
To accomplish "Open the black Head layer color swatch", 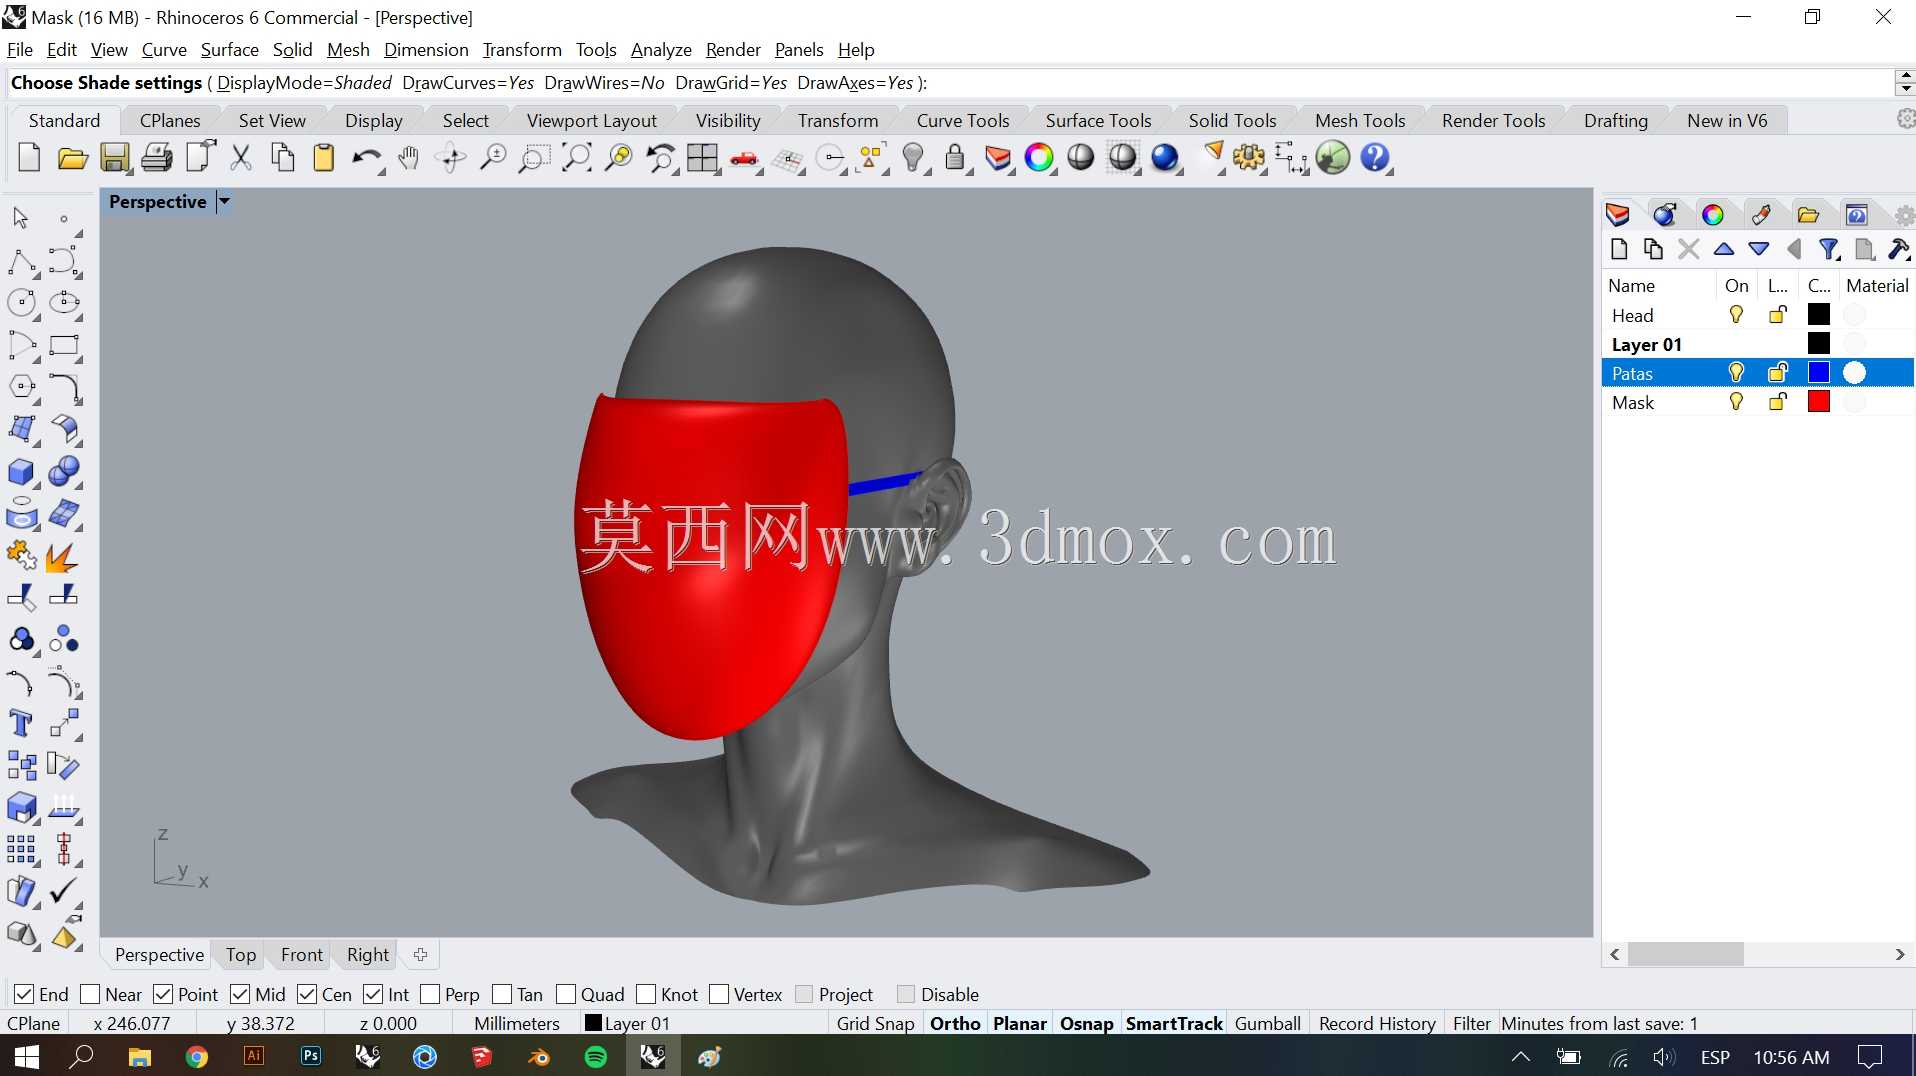I will (1819, 315).
